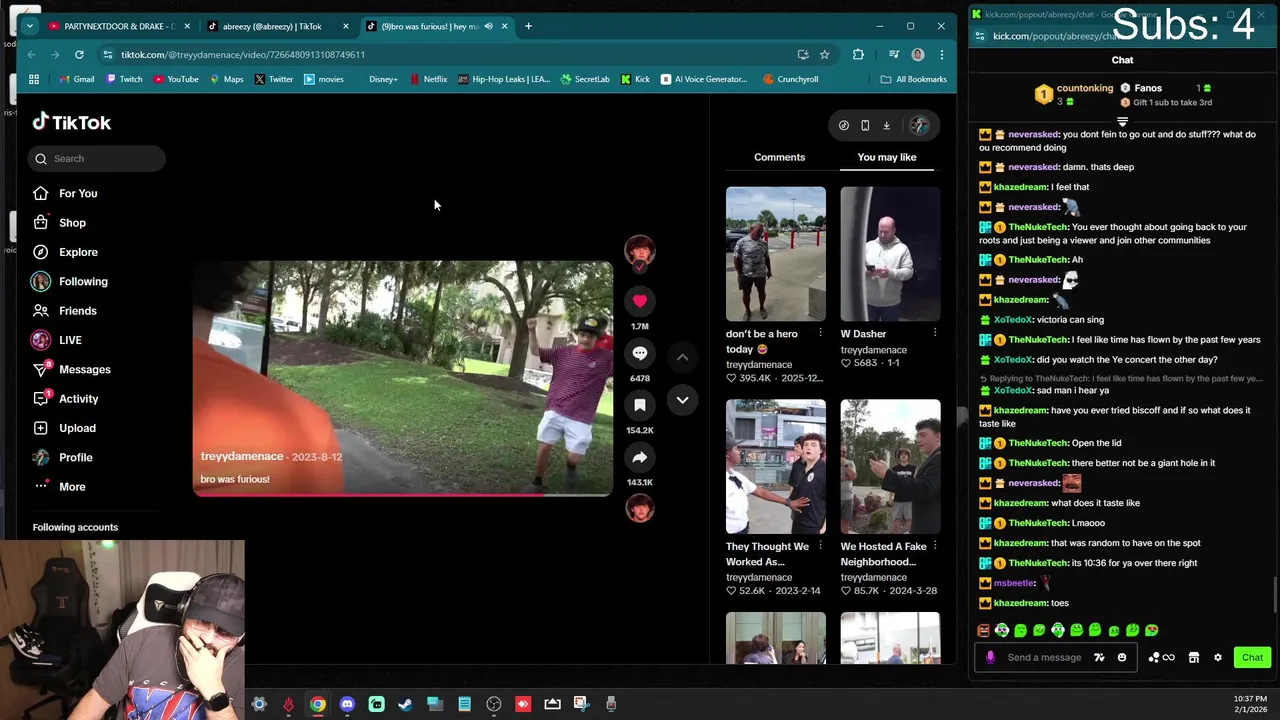Open comments via the speech bubble icon
The width and height of the screenshot is (1280, 720).
(x=640, y=353)
